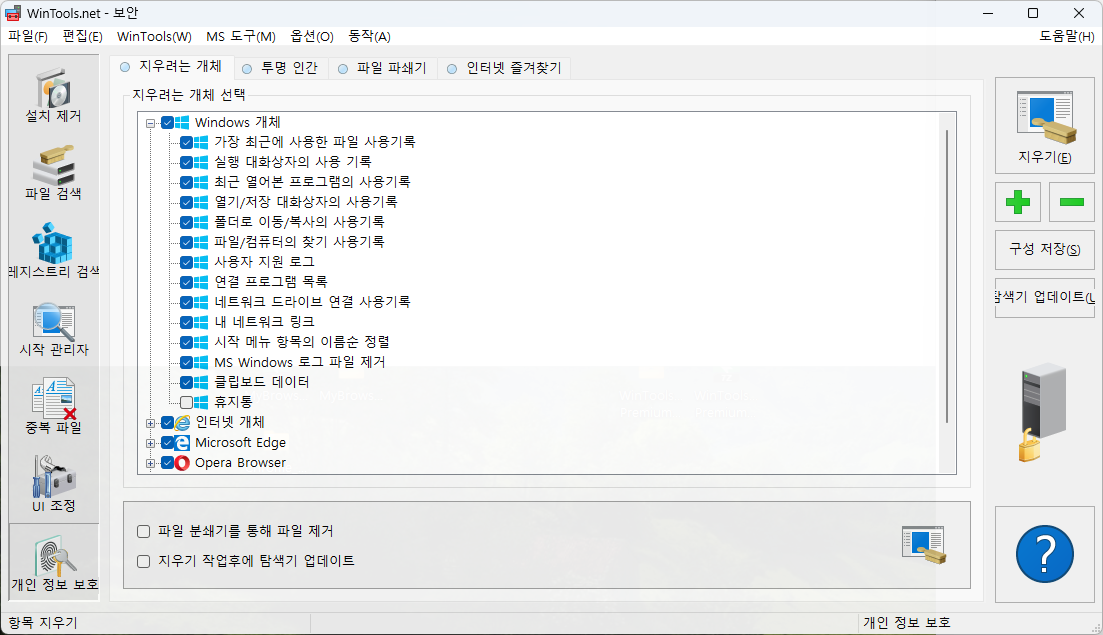
Task: Expand the 인터넷 개체 tree node
Action: [x=151, y=423]
